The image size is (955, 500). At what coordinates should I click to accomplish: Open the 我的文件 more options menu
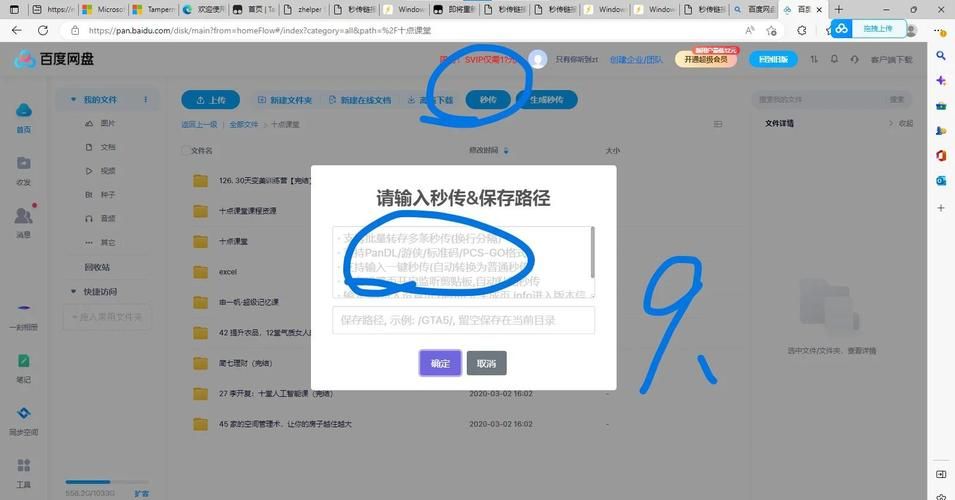[146, 99]
